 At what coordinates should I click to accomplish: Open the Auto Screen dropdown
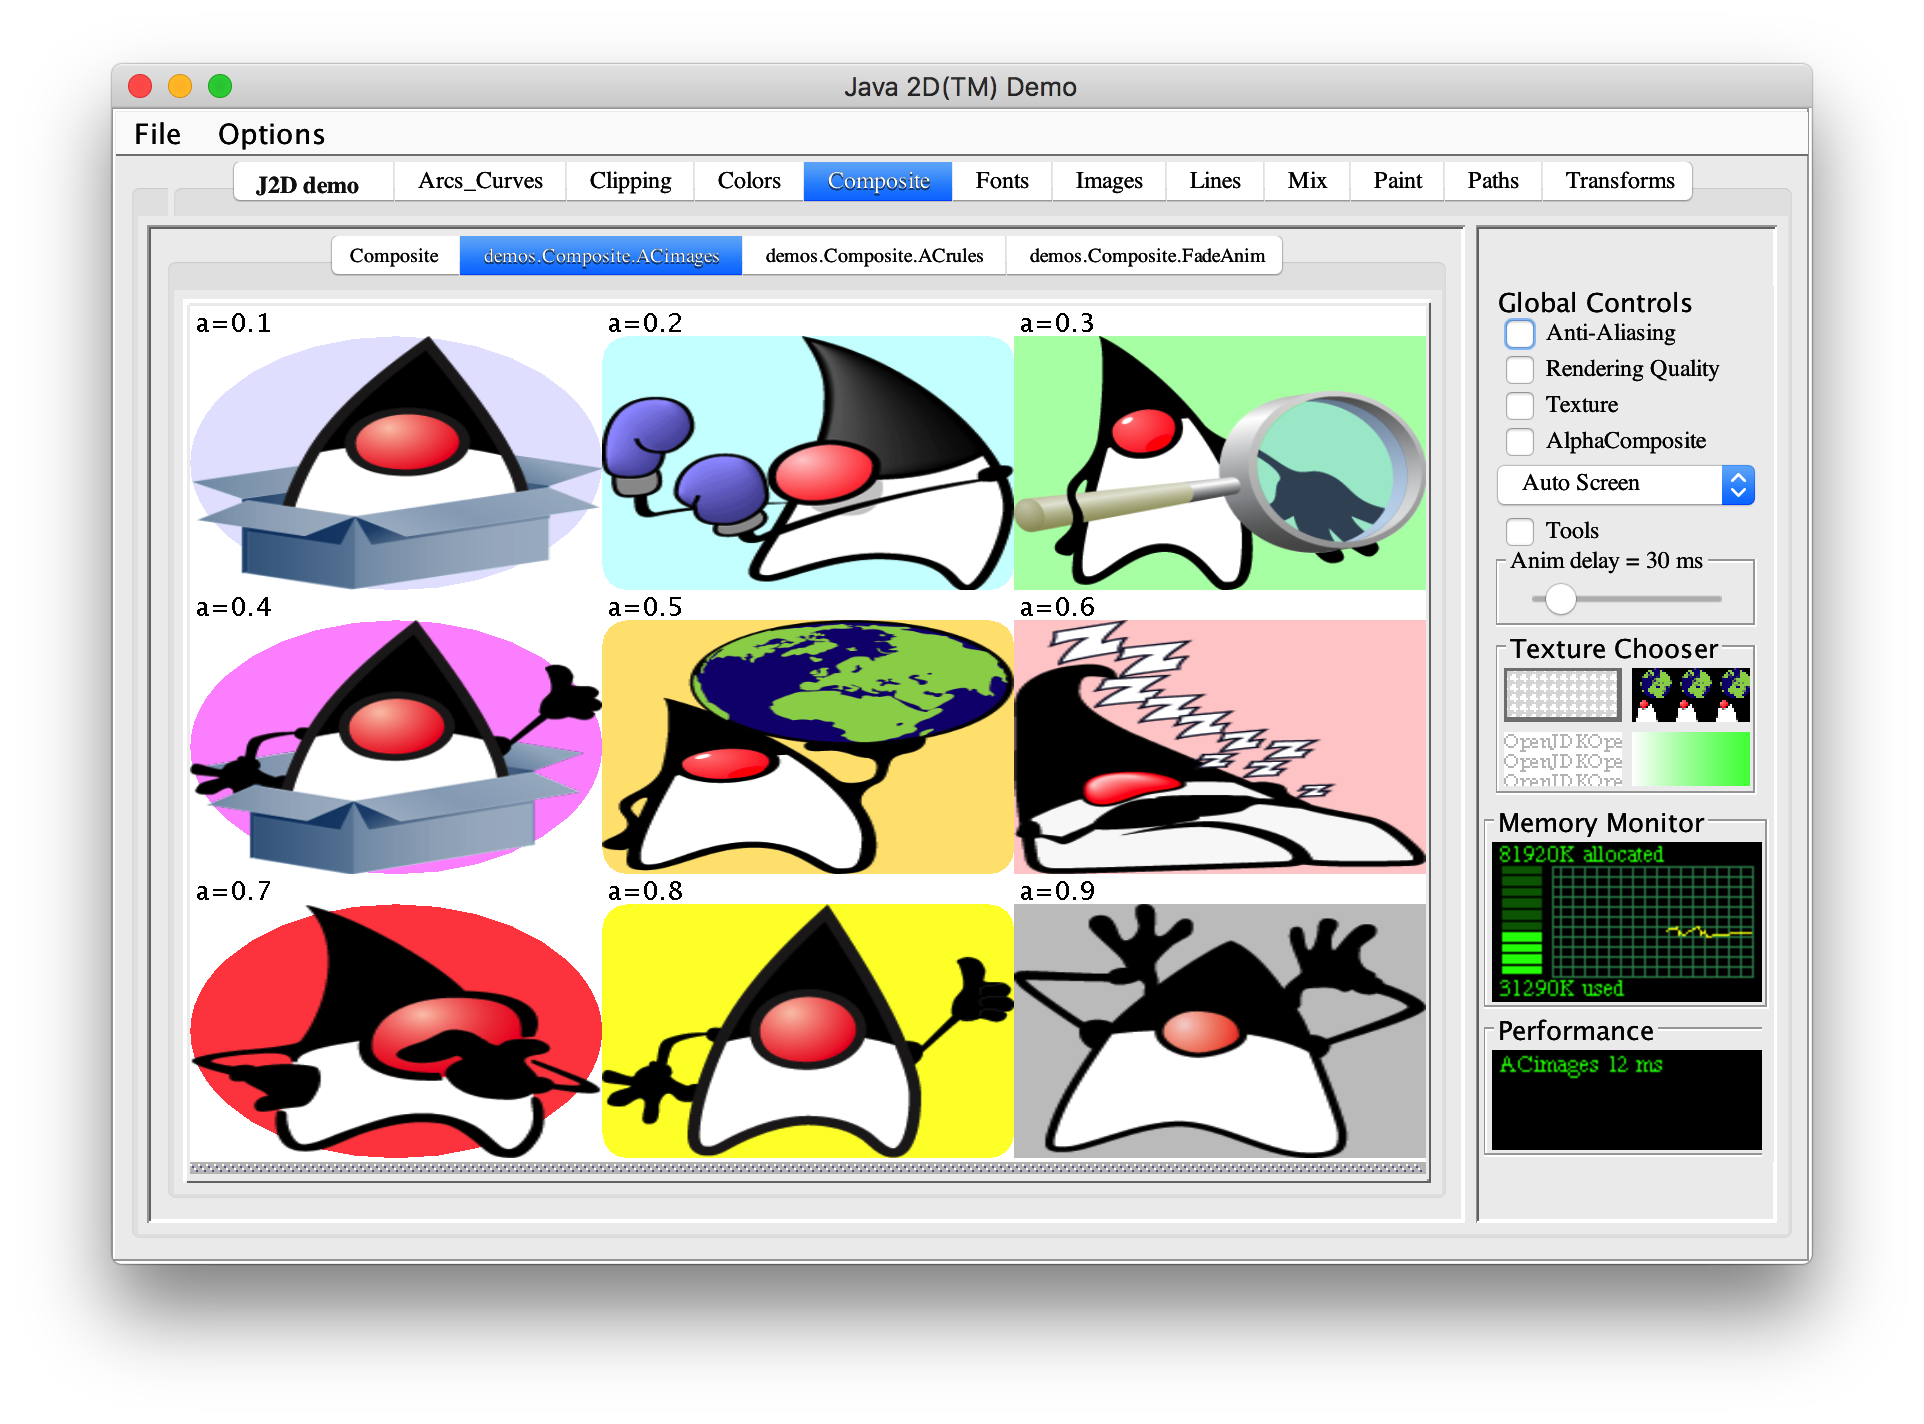(1625, 484)
